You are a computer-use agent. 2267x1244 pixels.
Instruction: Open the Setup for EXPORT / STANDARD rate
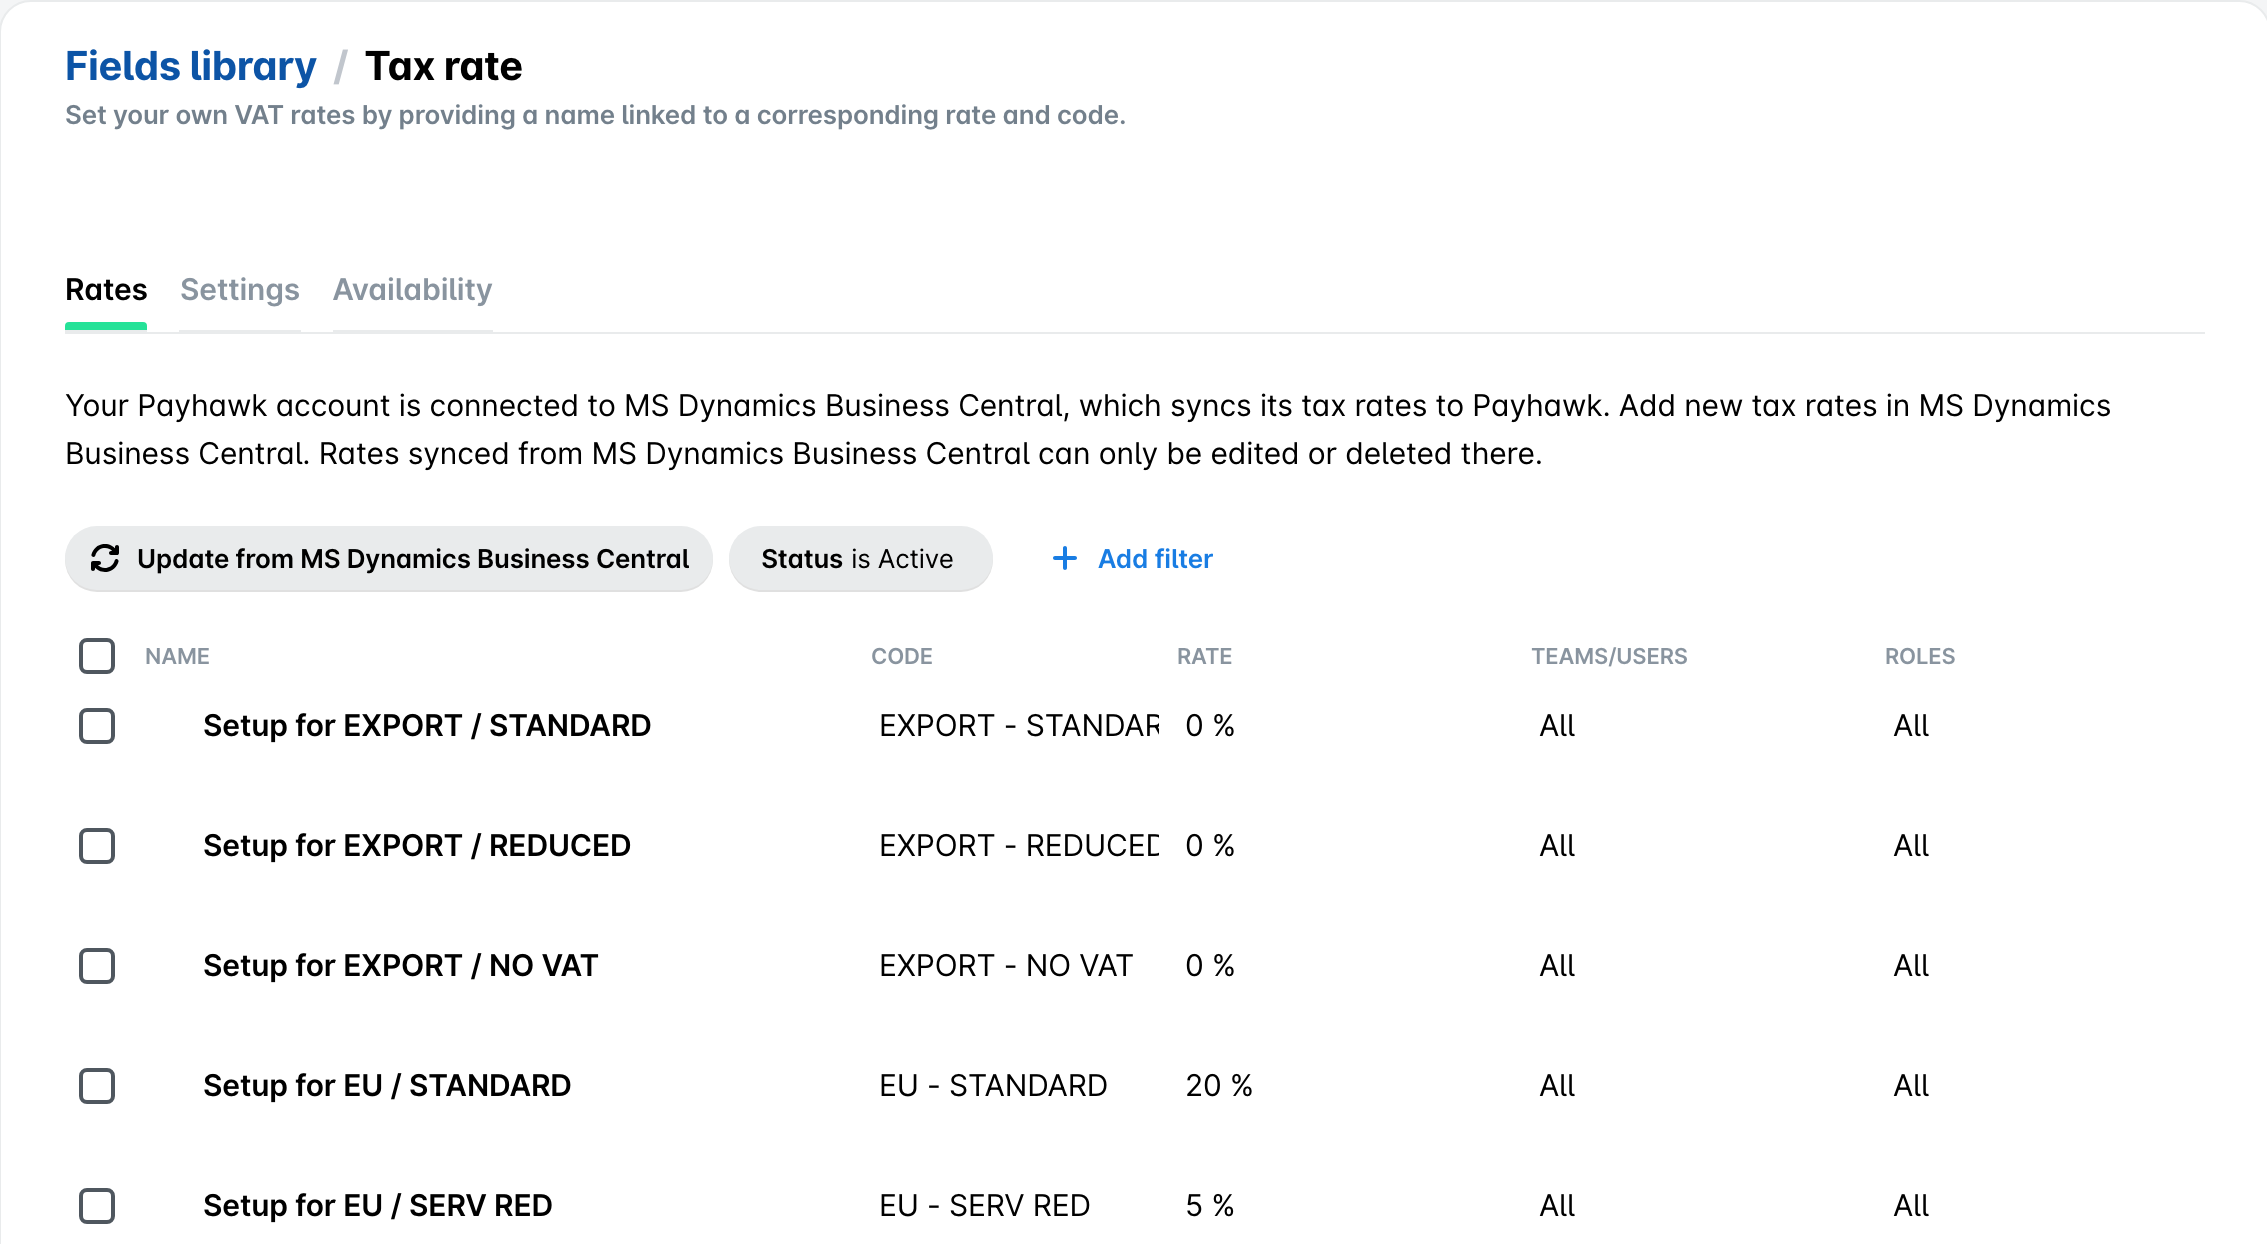(427, 726)
